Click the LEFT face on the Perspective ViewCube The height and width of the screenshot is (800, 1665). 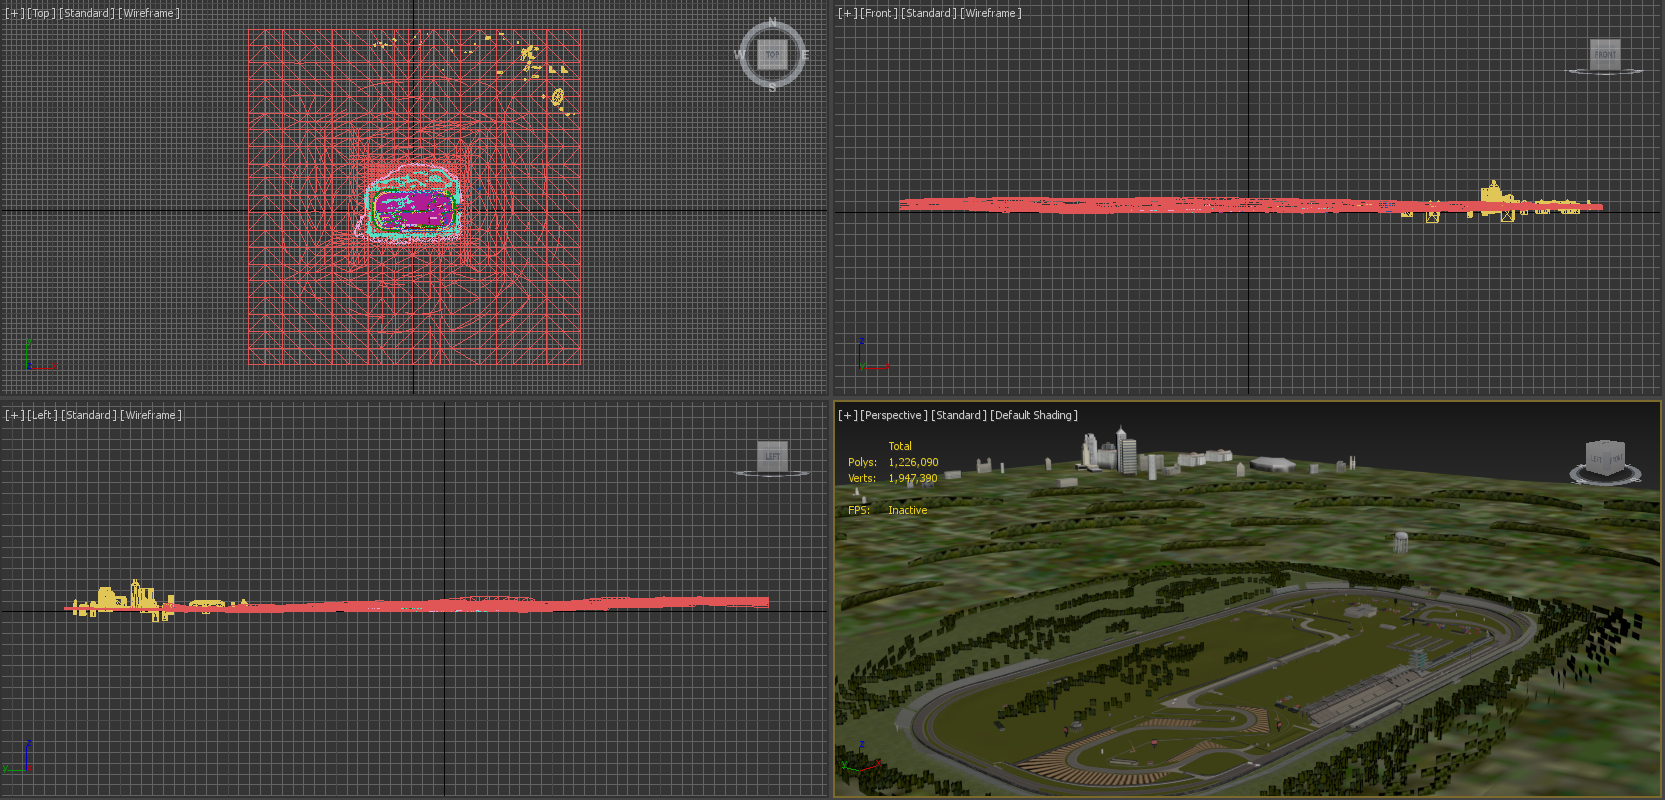(1596, 459)
